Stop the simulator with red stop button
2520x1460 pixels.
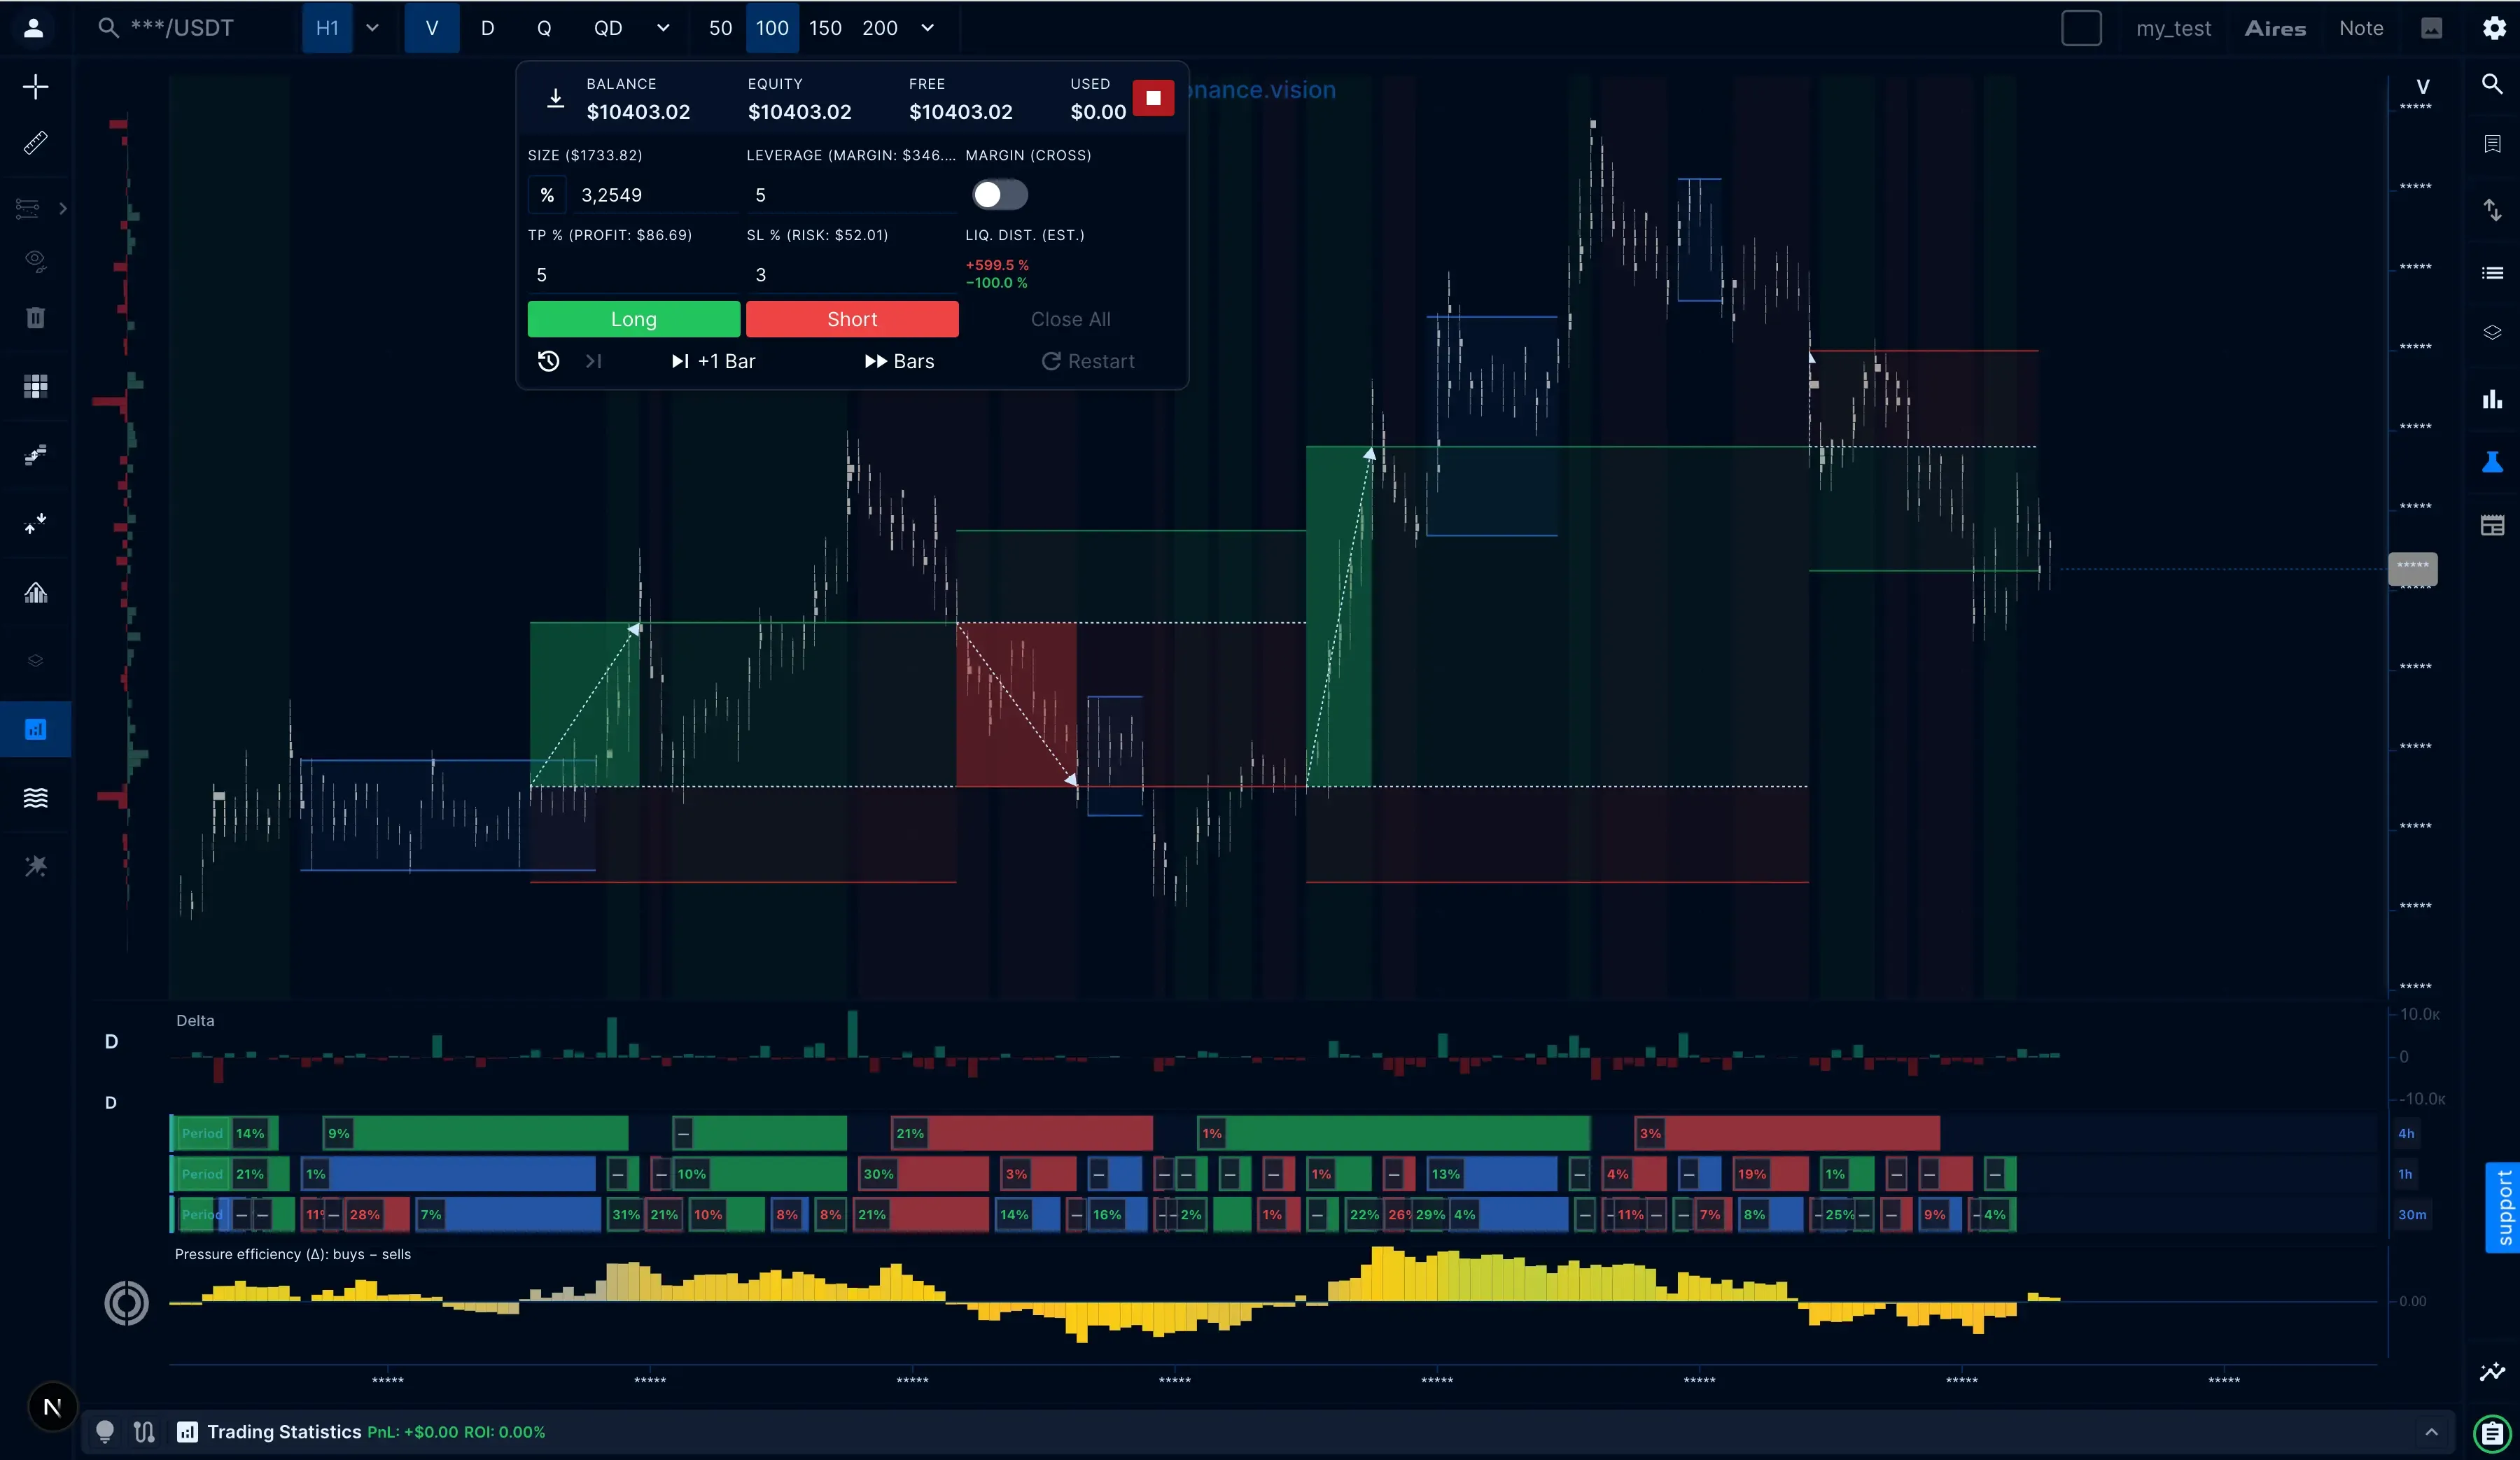(1152, 98)
